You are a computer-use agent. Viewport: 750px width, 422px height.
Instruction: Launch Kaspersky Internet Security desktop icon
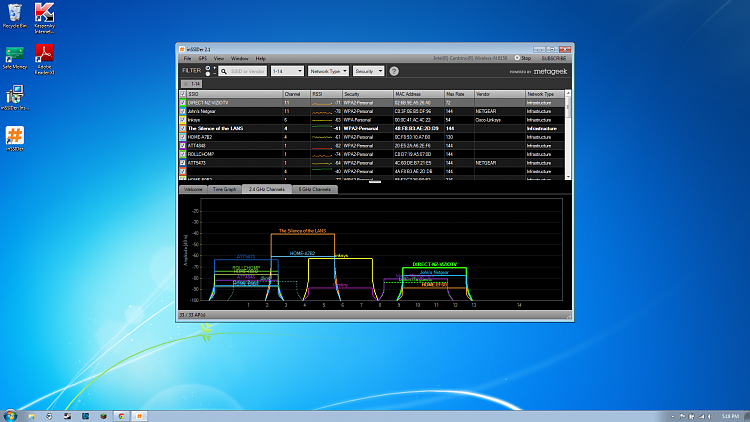tap(44, 18)
